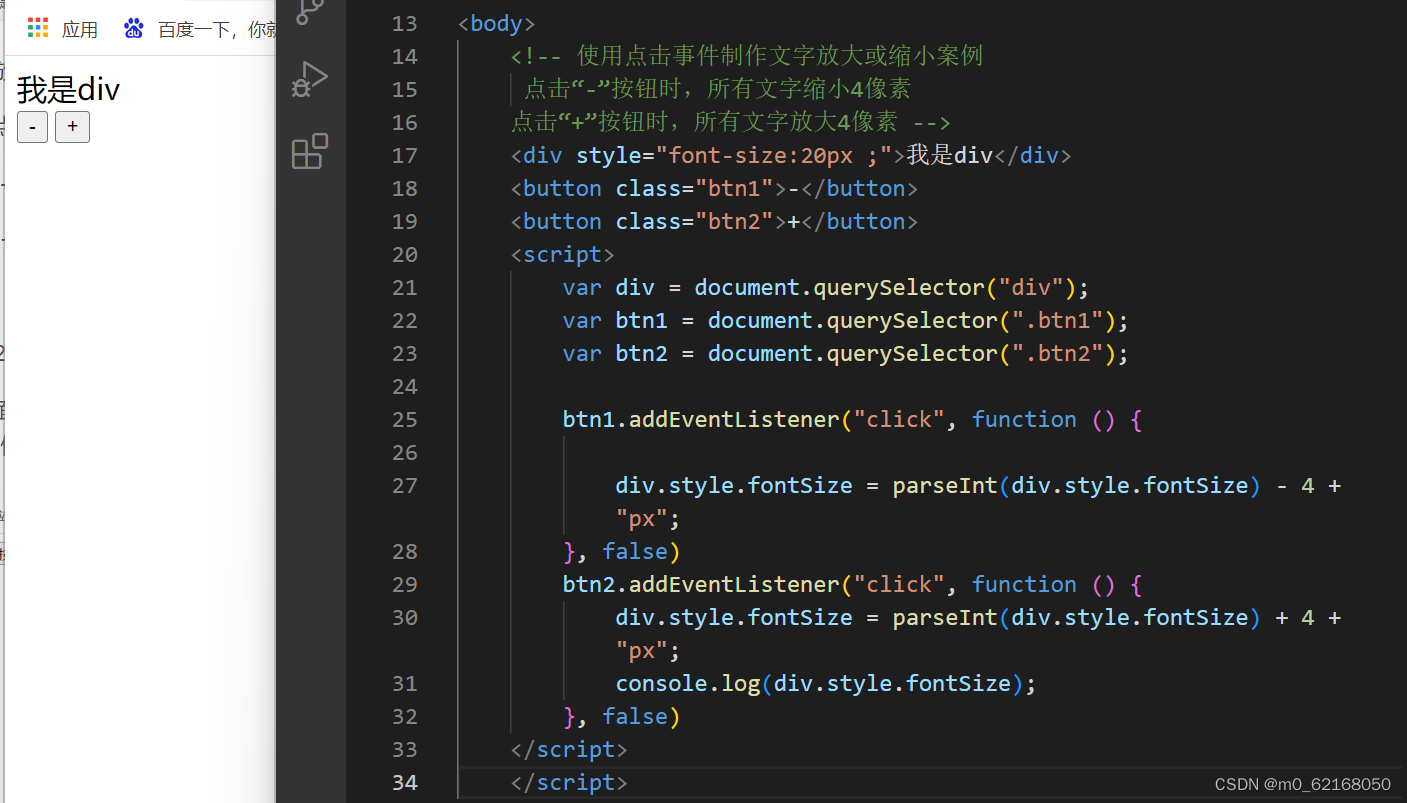
Task: Click line number 34 in the gutter
Action: tap(404, 782)
